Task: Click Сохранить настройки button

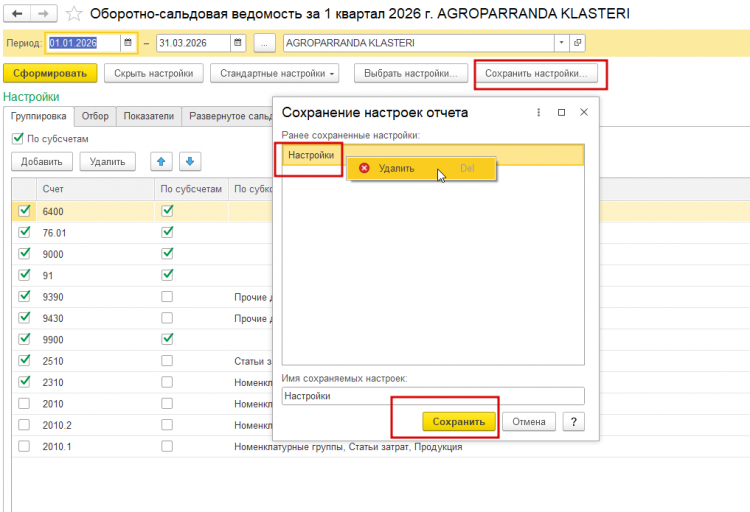Action: (536, 73)
